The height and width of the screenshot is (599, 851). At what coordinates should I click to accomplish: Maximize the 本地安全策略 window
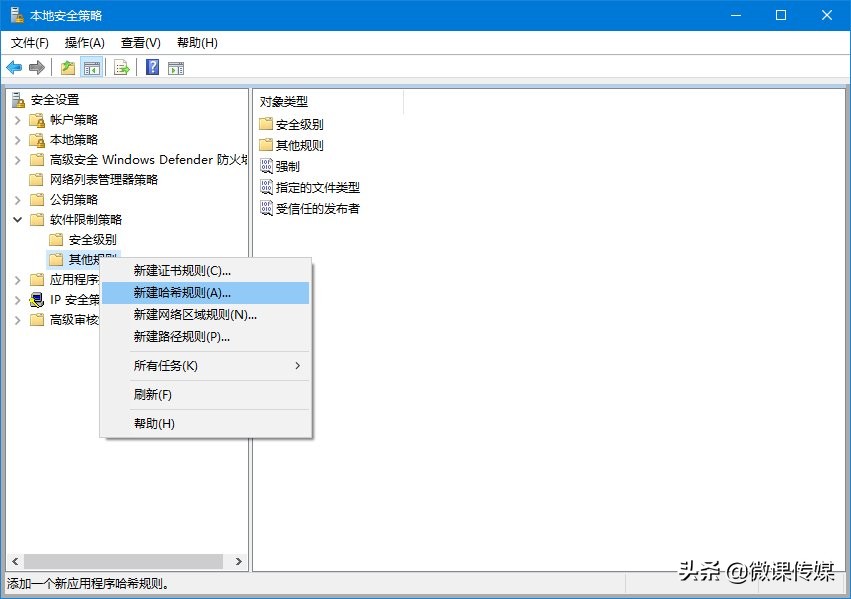781,15
